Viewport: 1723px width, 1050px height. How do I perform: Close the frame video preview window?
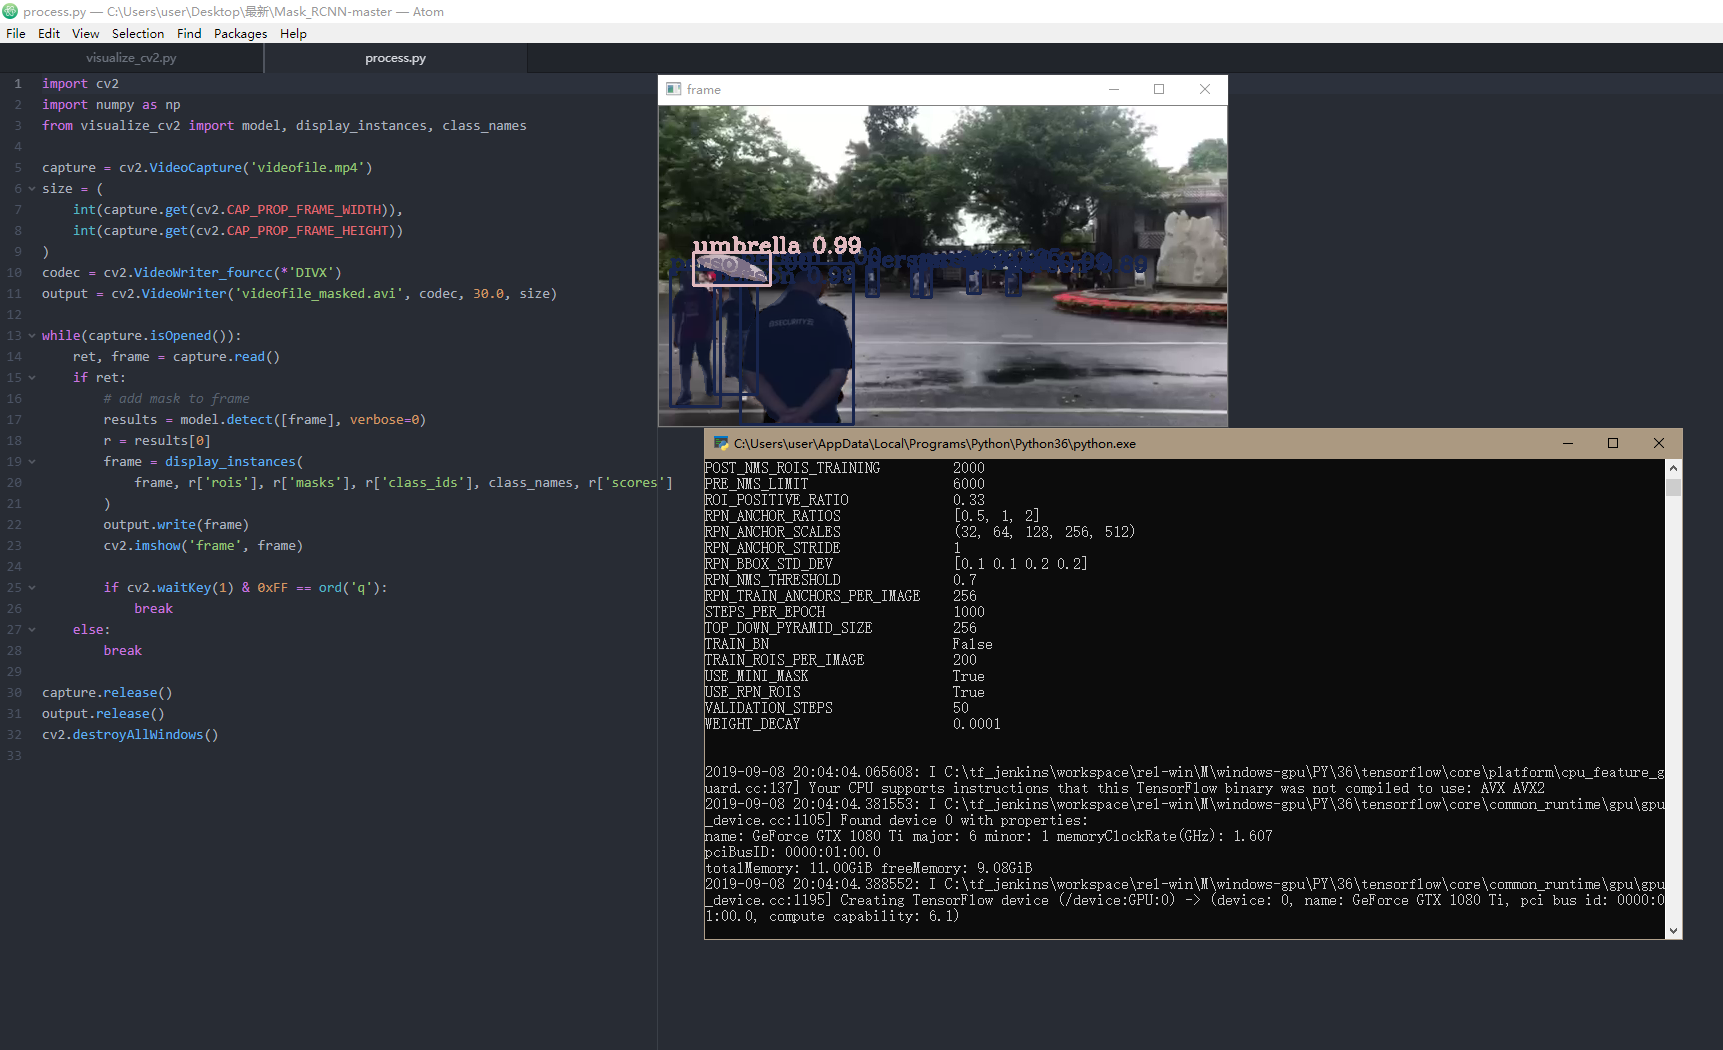tap(1205, 89)
